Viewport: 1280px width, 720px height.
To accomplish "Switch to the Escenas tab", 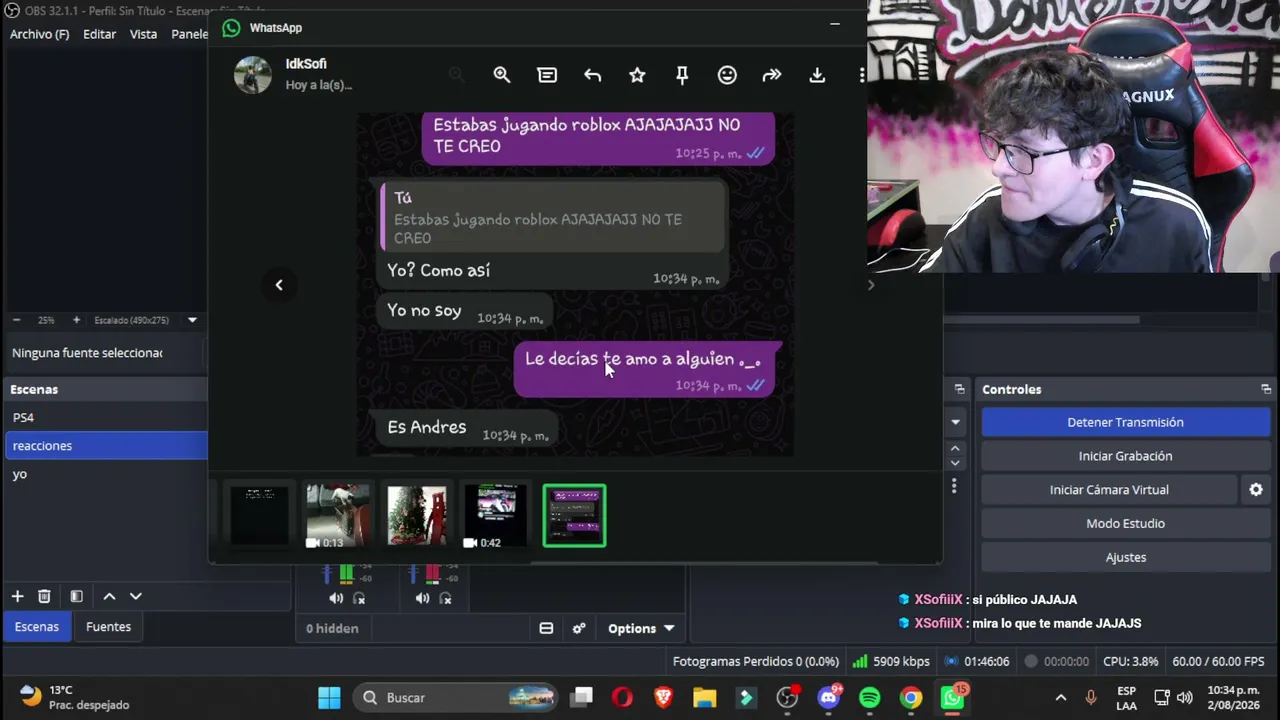I will 36,627.
